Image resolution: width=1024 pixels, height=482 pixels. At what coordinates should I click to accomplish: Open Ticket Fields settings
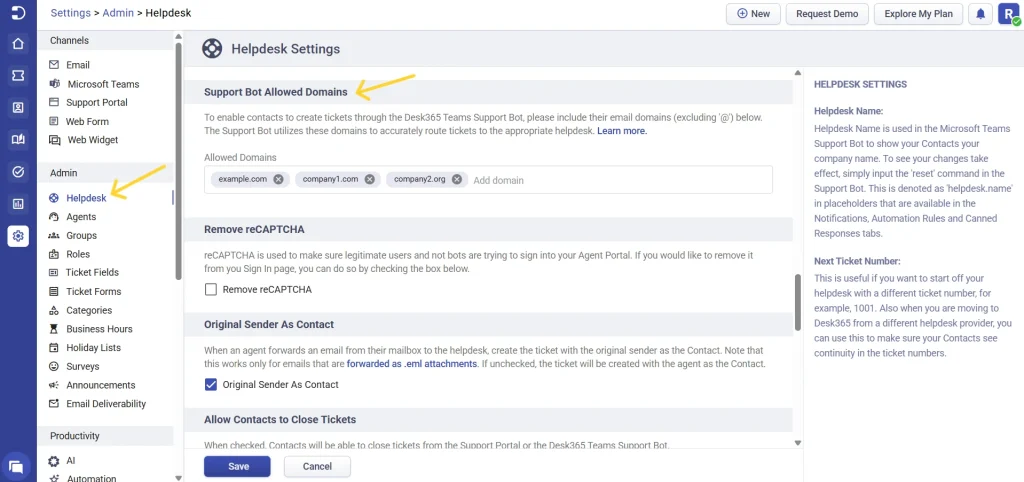coord(92,272)
